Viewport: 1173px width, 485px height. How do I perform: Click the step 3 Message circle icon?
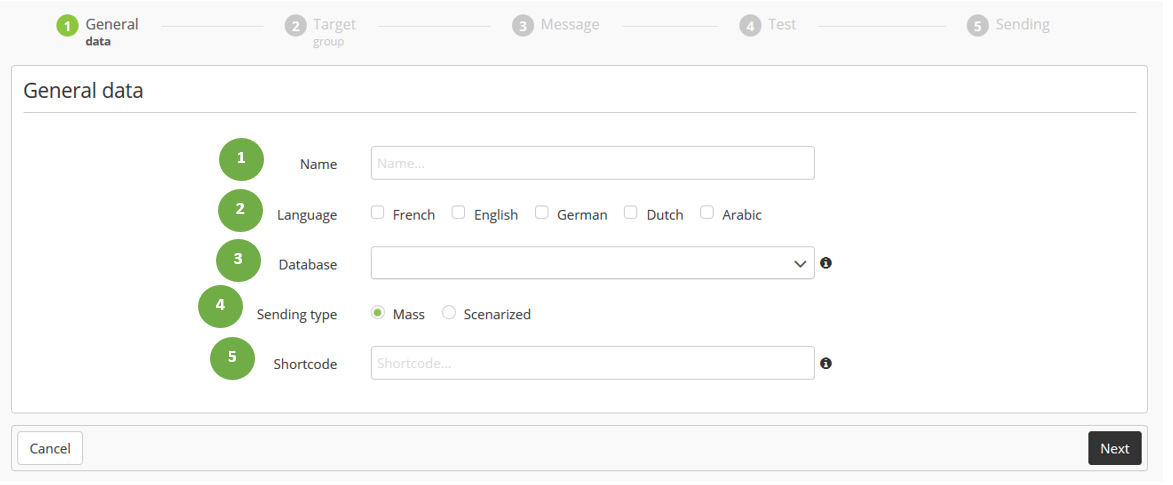coord(522,26)
